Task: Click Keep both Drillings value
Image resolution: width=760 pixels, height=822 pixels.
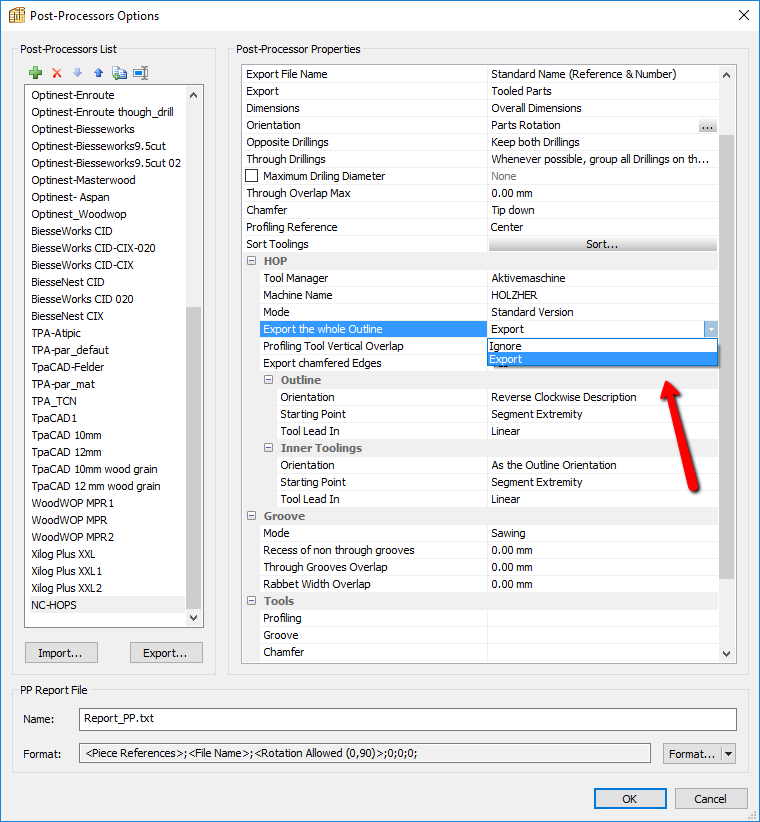Action: [535, 142]
